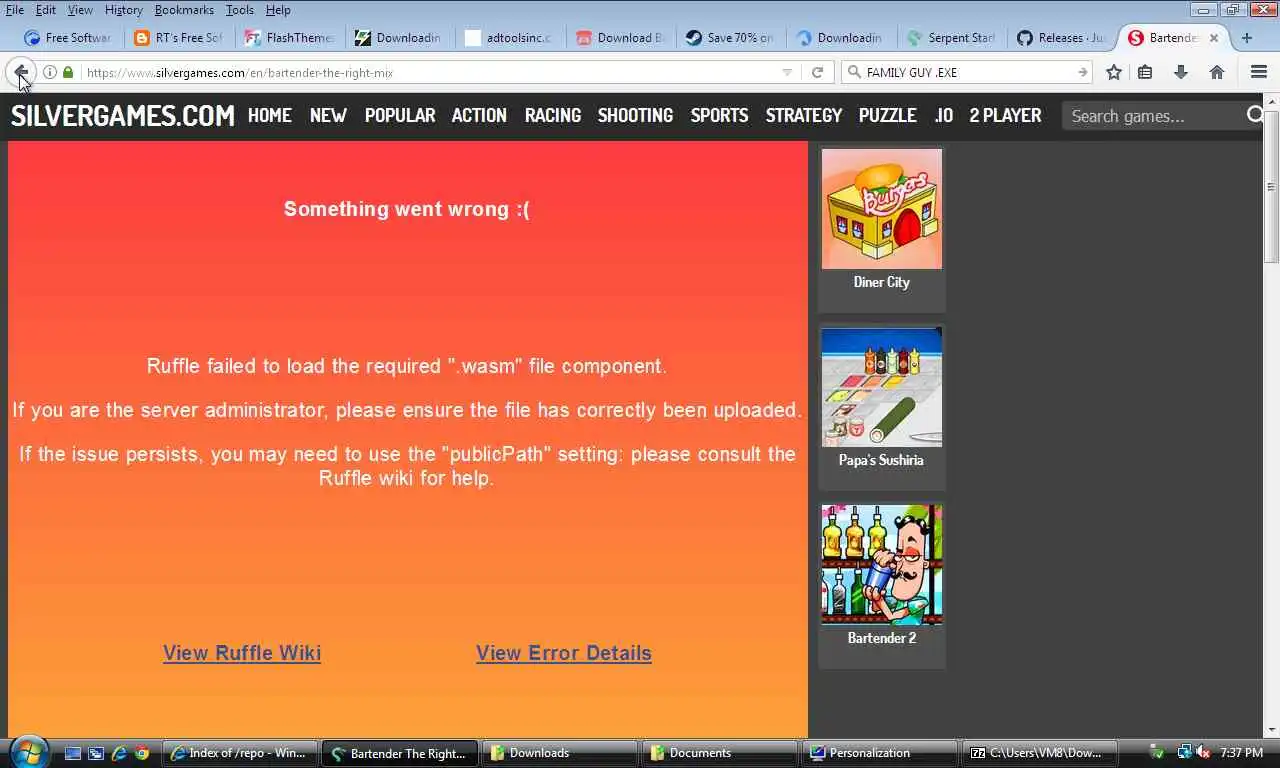
Task: Launch Internet Explorer from quick launch
Action: 119,753
